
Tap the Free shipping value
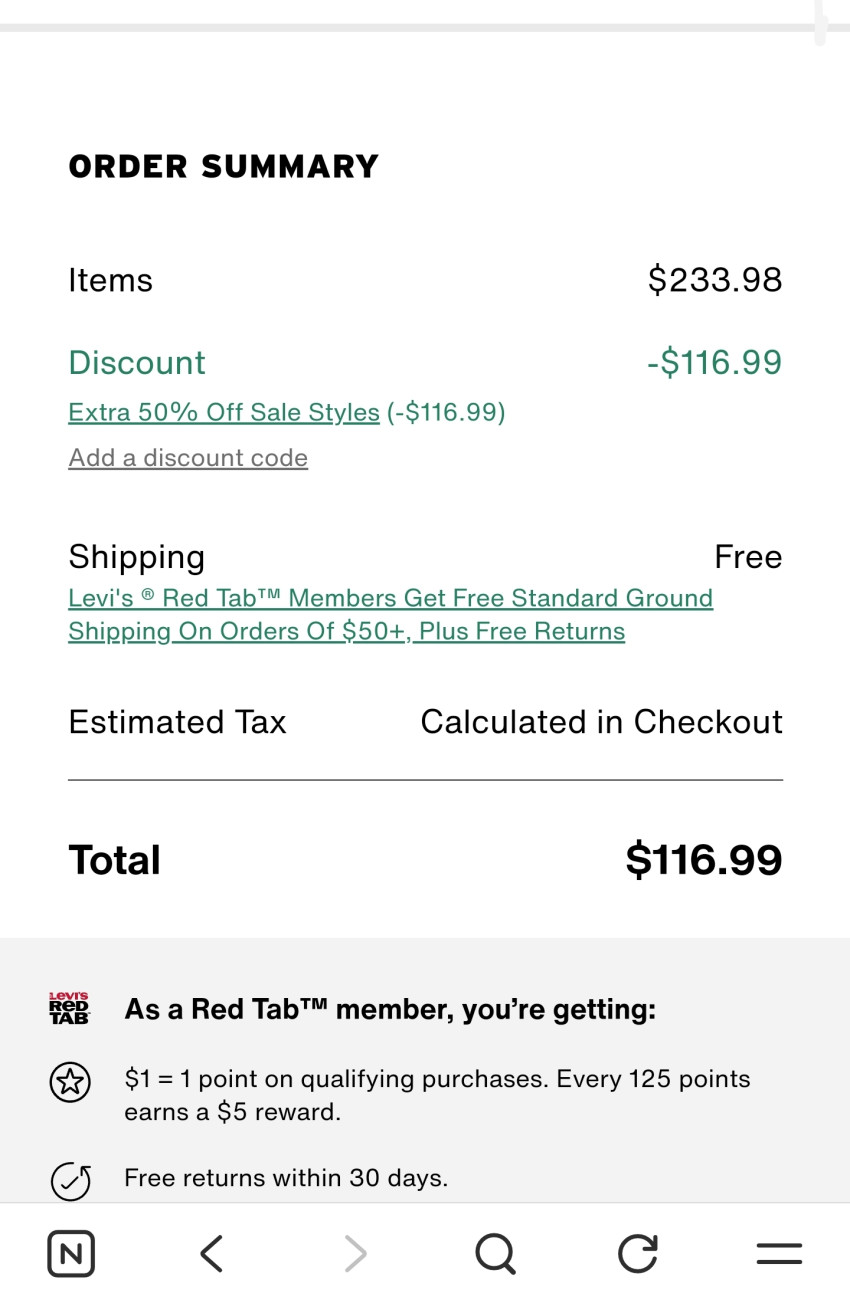click(747, 557)
